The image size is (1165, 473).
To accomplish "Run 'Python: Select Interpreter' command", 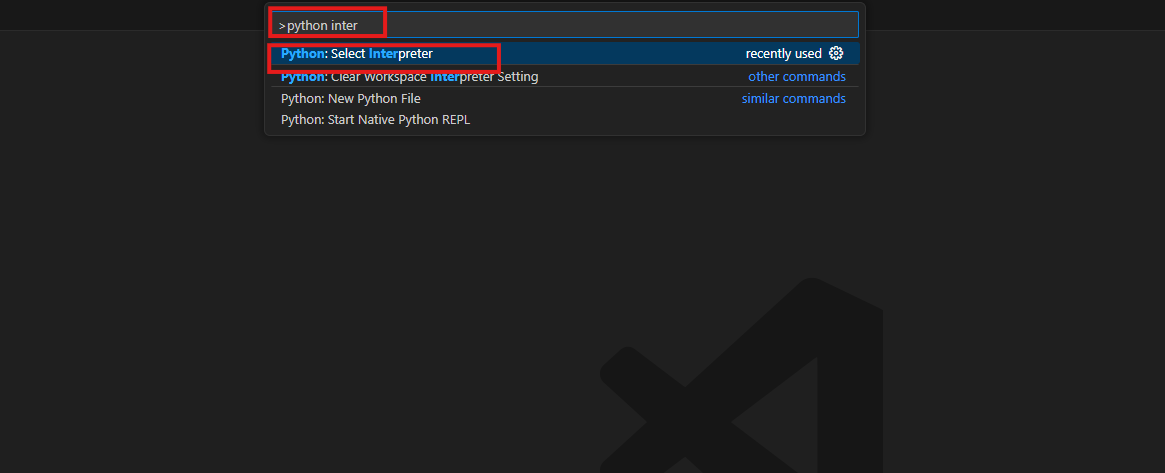I will click(x=565, y=53).
